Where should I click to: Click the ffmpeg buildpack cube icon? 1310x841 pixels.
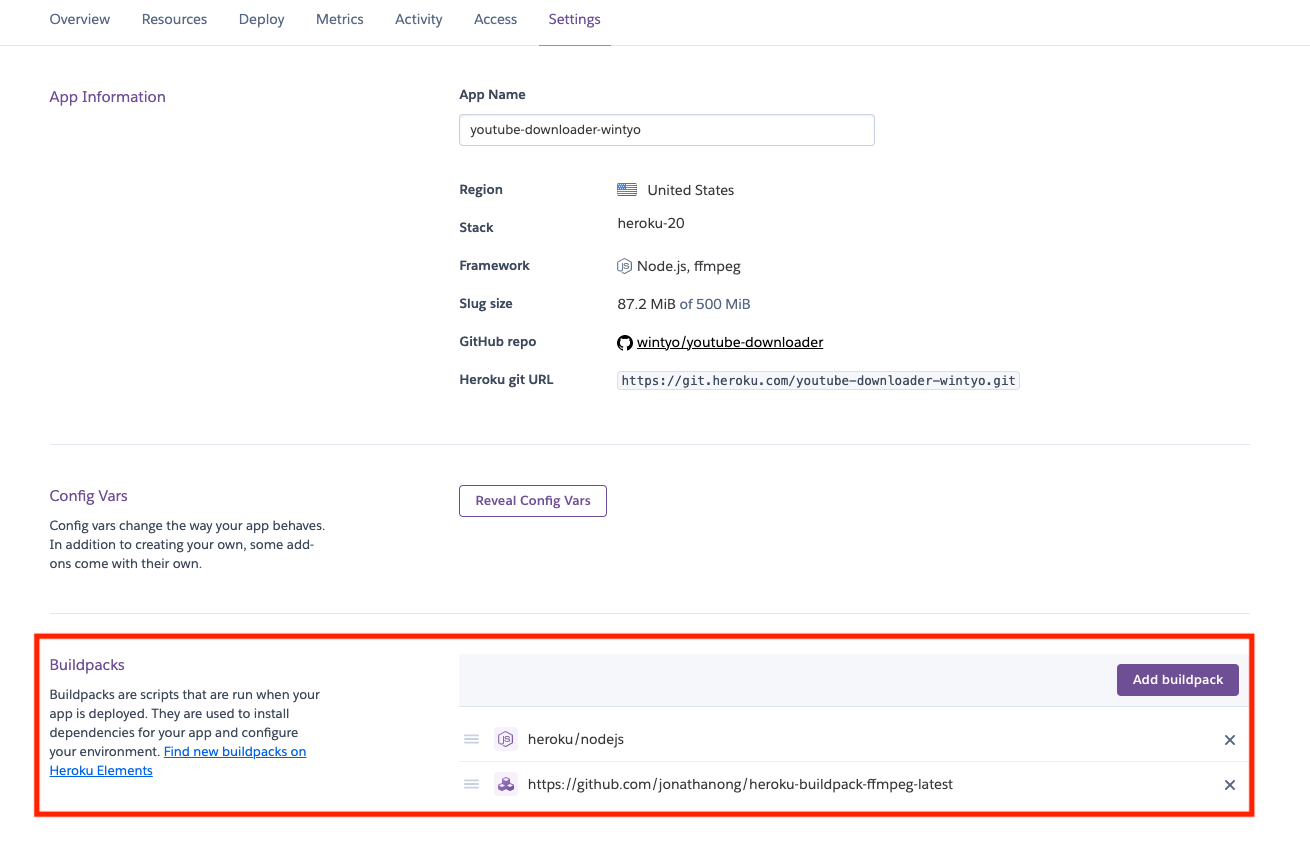[506, 784]
